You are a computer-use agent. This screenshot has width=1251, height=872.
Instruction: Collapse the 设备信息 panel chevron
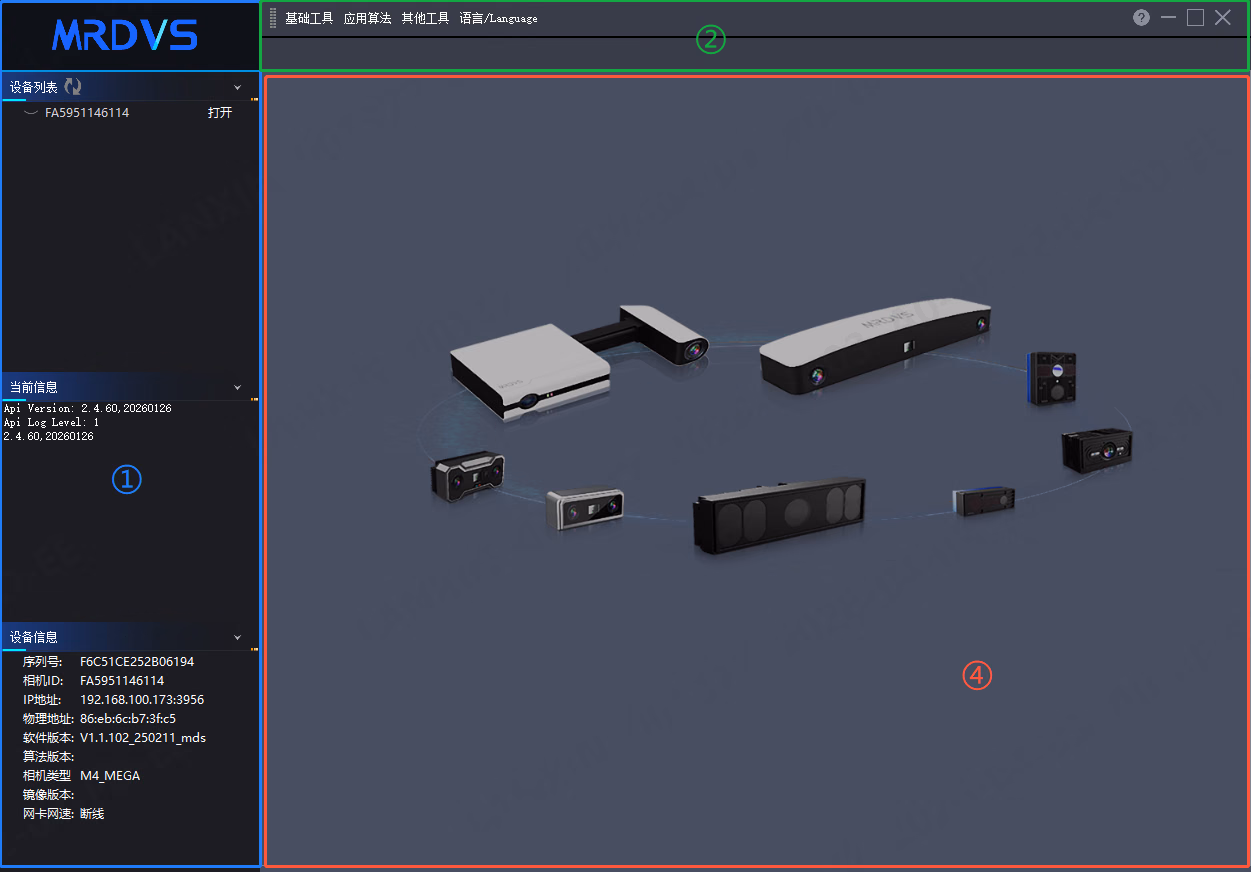(x=238, y=637)
